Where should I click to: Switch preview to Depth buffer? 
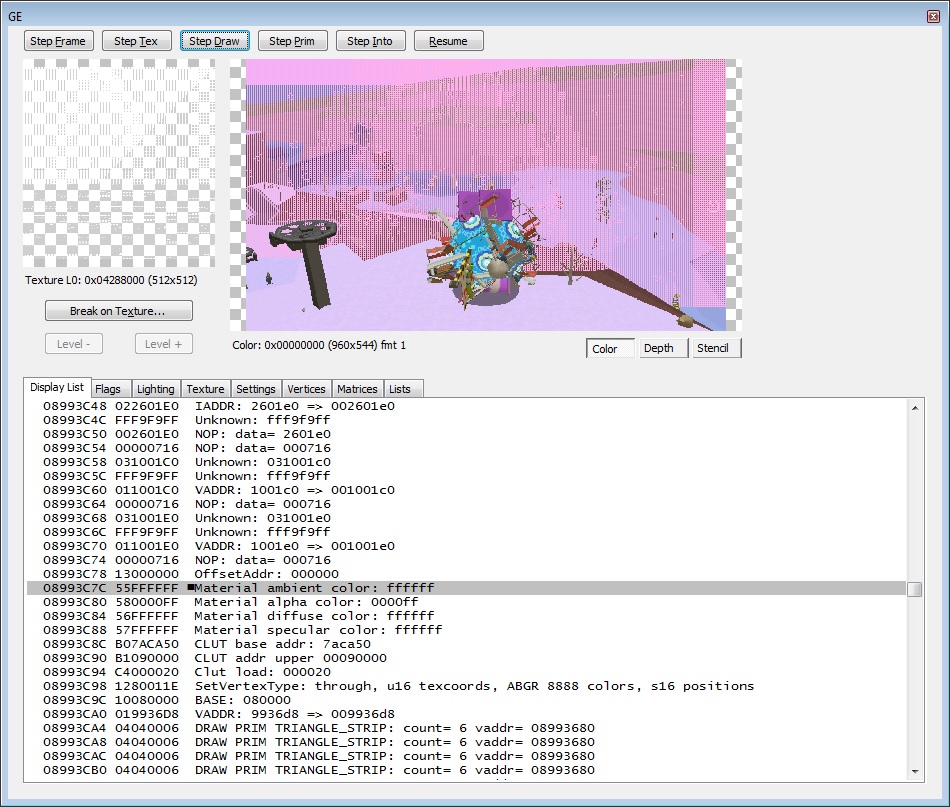coord(658,348)
